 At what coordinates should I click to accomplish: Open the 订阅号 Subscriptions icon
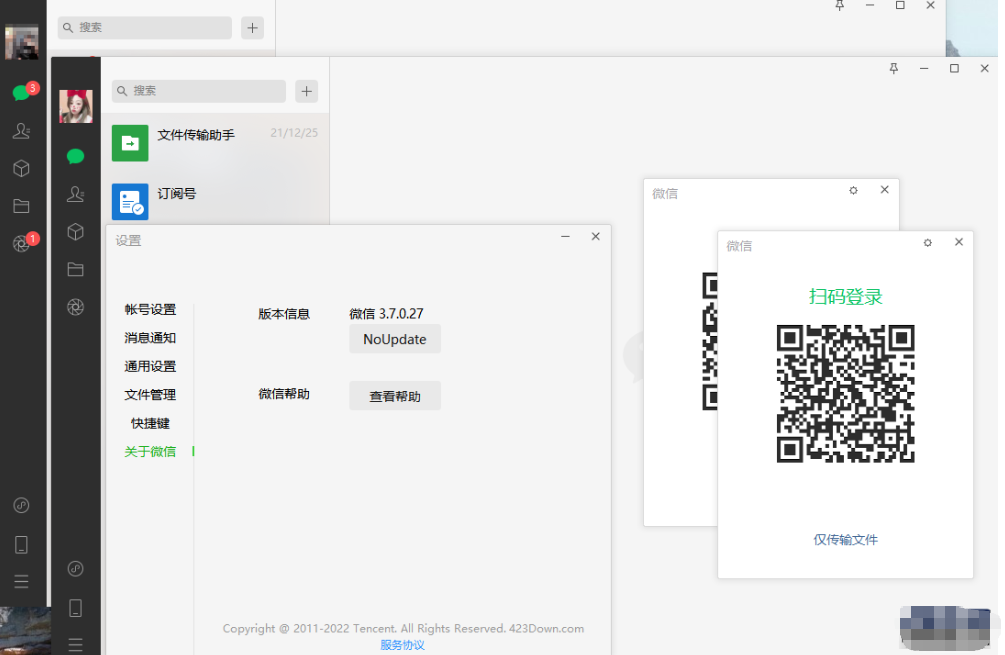(x=130, y=201)
